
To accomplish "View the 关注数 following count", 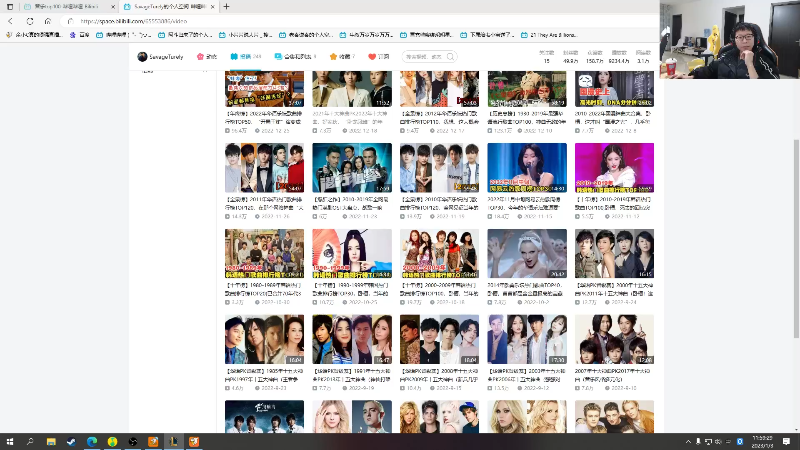I will [546, 57].
